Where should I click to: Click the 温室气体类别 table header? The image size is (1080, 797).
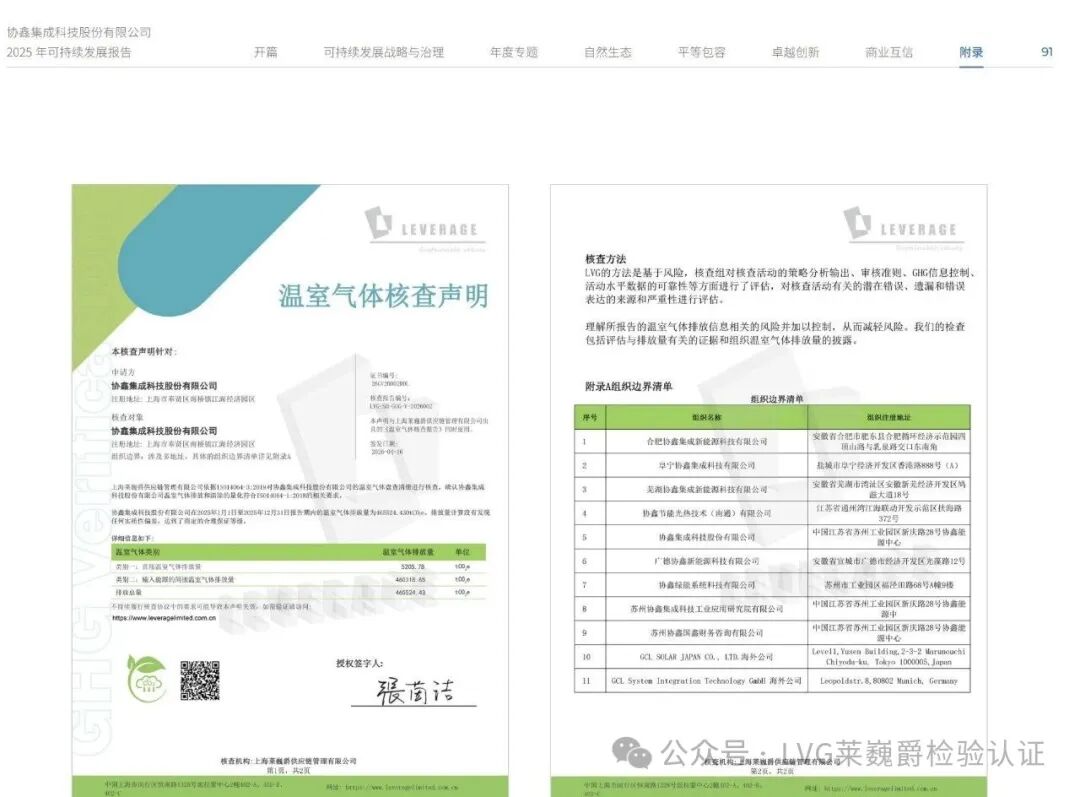click(138, 552)
